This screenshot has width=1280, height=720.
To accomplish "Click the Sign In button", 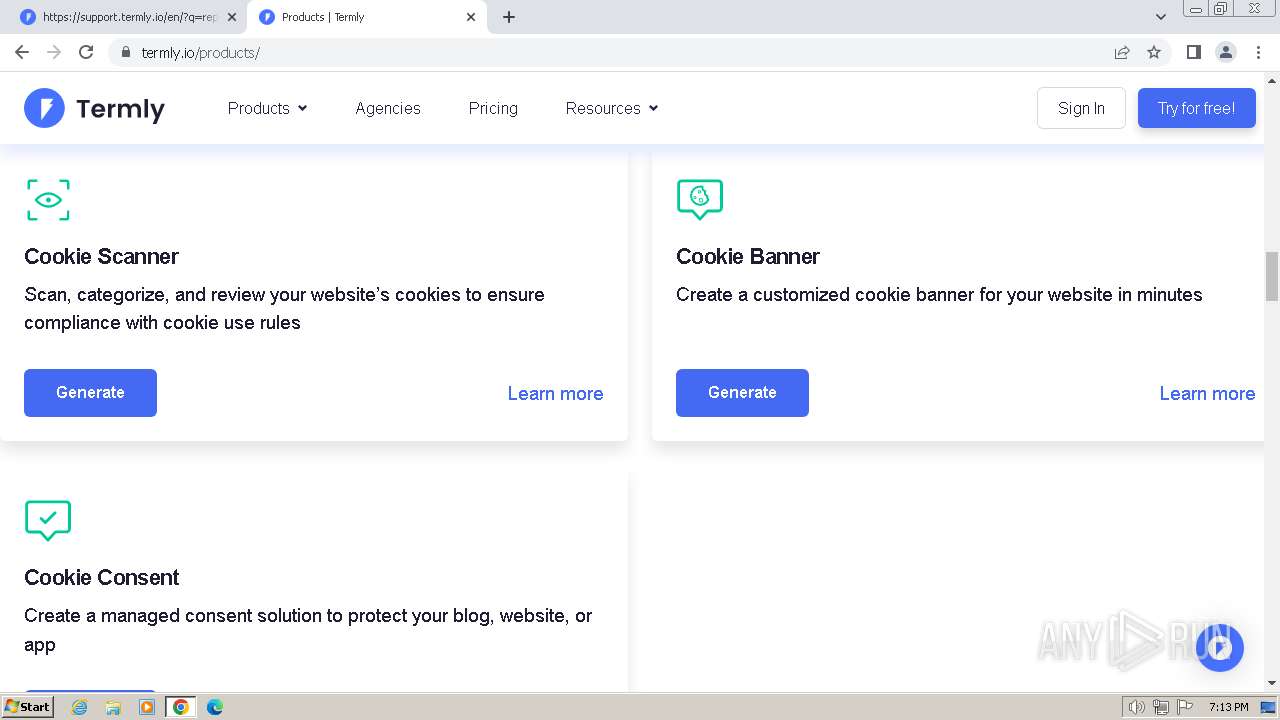I will (x=1081, y=108).
